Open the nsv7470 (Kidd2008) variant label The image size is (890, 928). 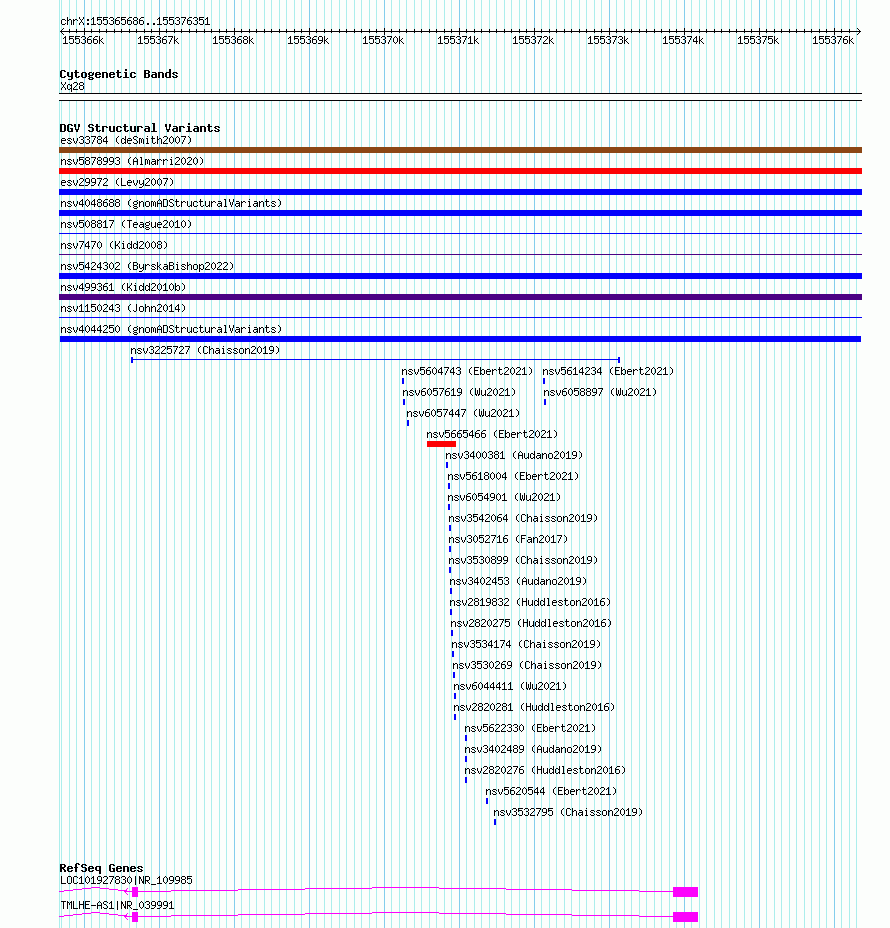[x=114, y=245]
